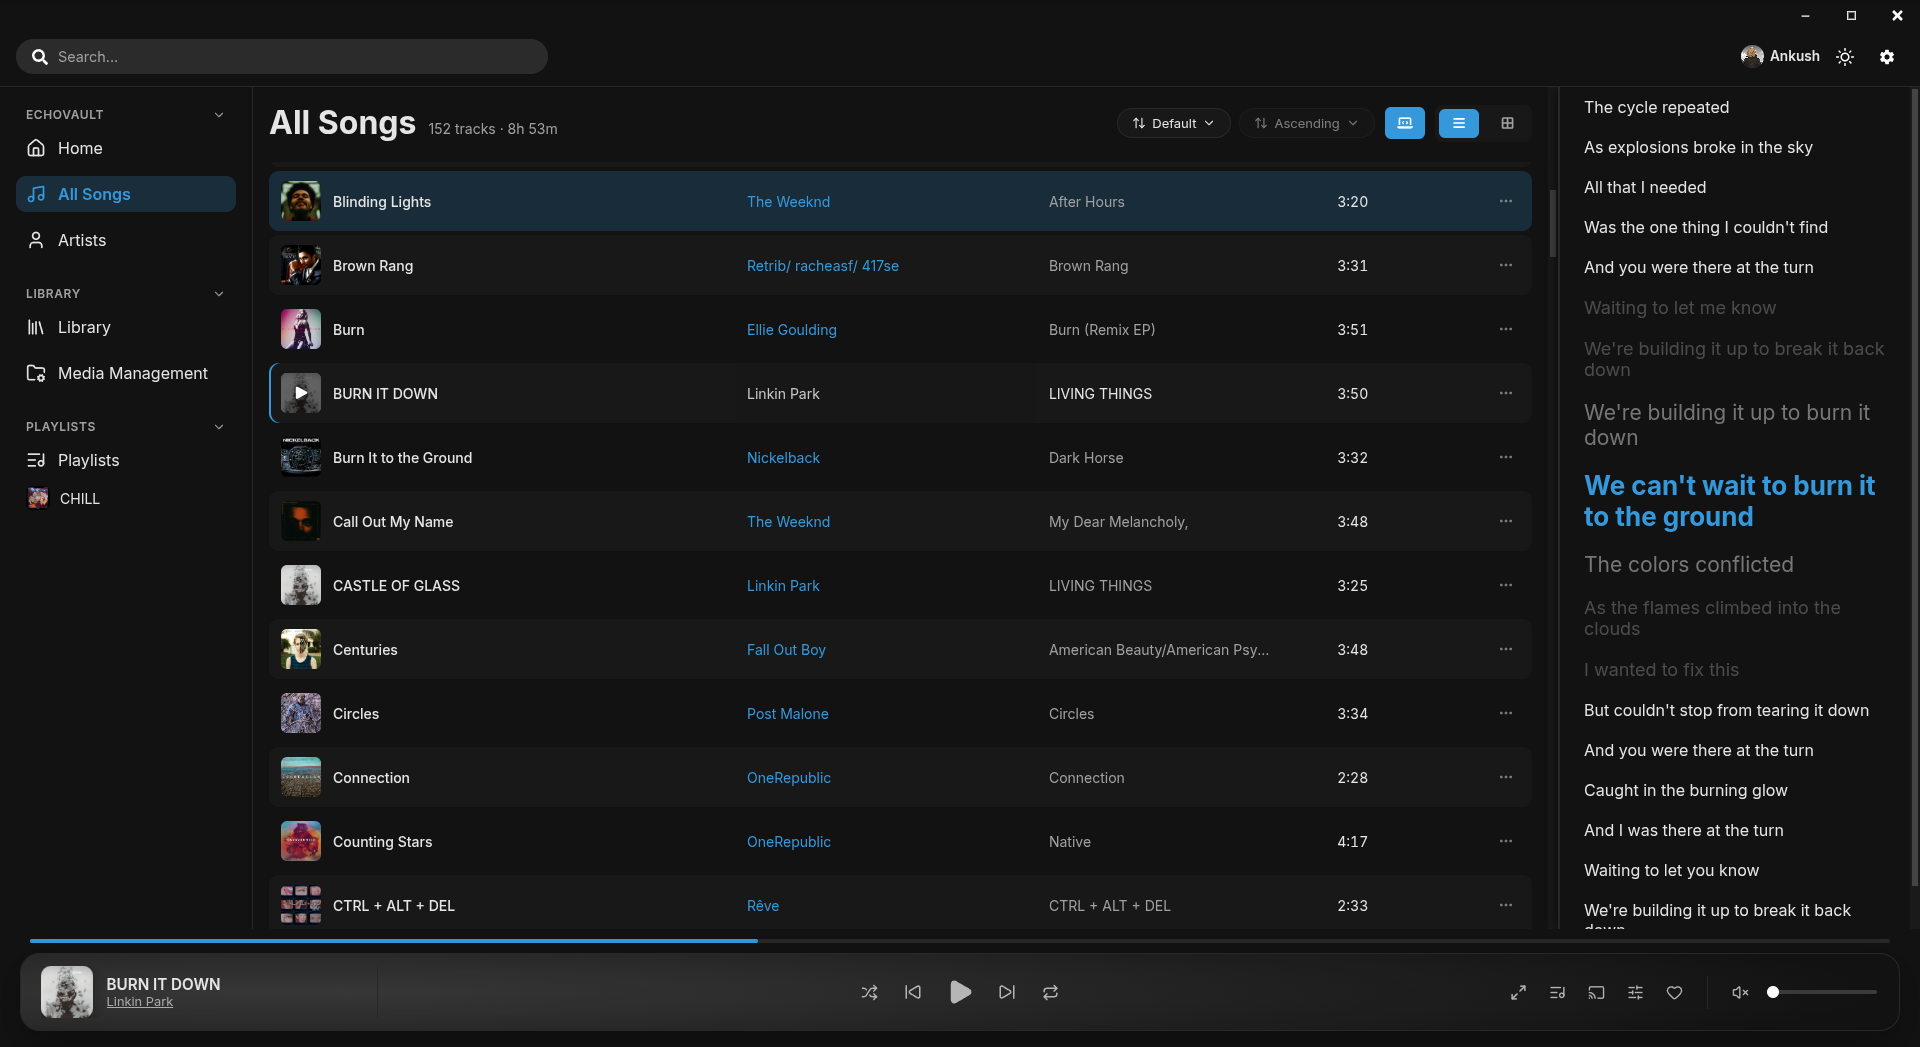Play the current song
This screenshot has width=1920, height=1047.
[960, 992]
